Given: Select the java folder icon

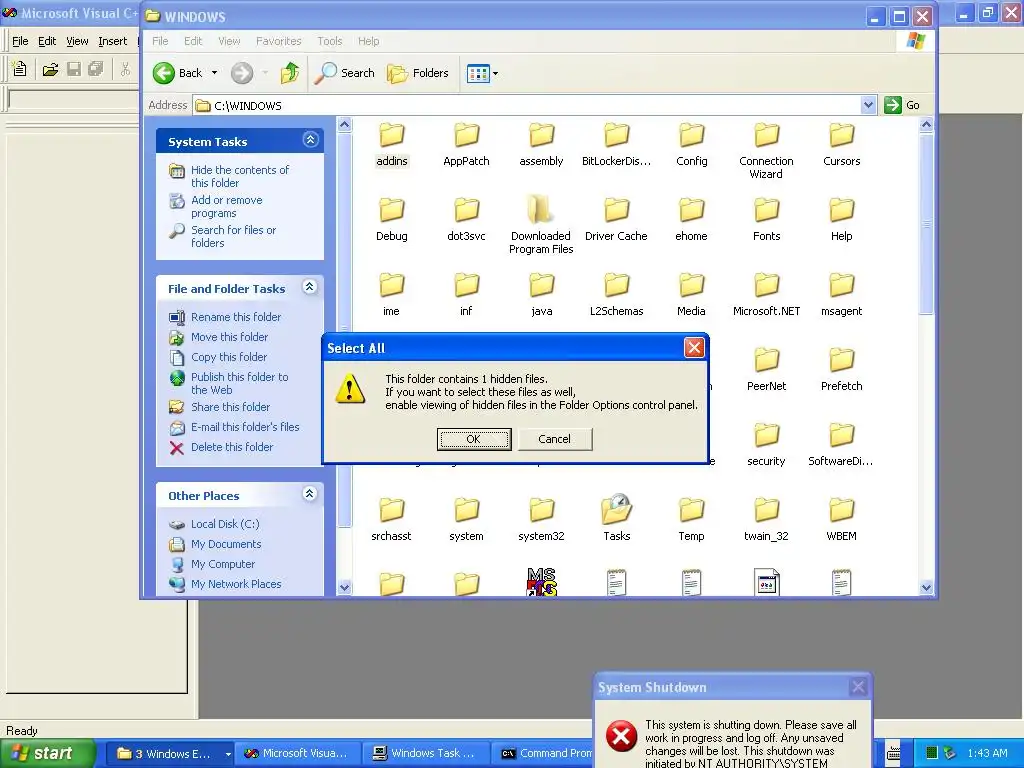Looking at the screenshot, I should [x=541, y=285].
